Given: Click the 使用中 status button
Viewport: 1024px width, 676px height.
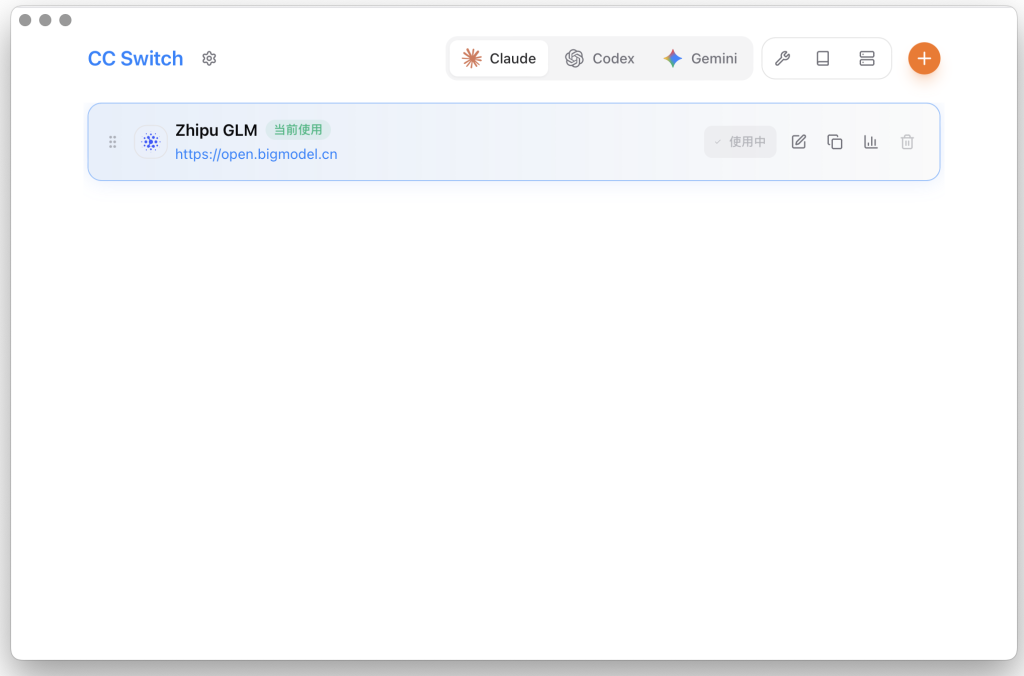Looking at the screenshot, I should tap(740, 142).
